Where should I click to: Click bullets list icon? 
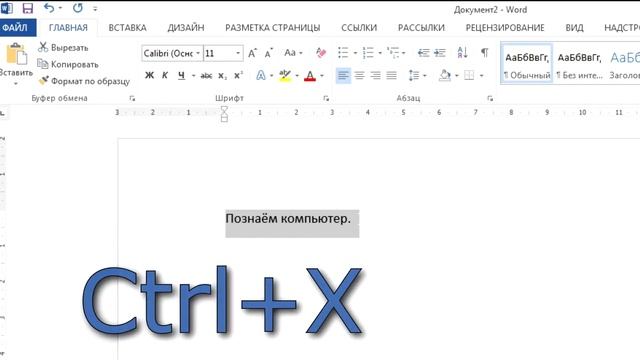tap(343, 53)
